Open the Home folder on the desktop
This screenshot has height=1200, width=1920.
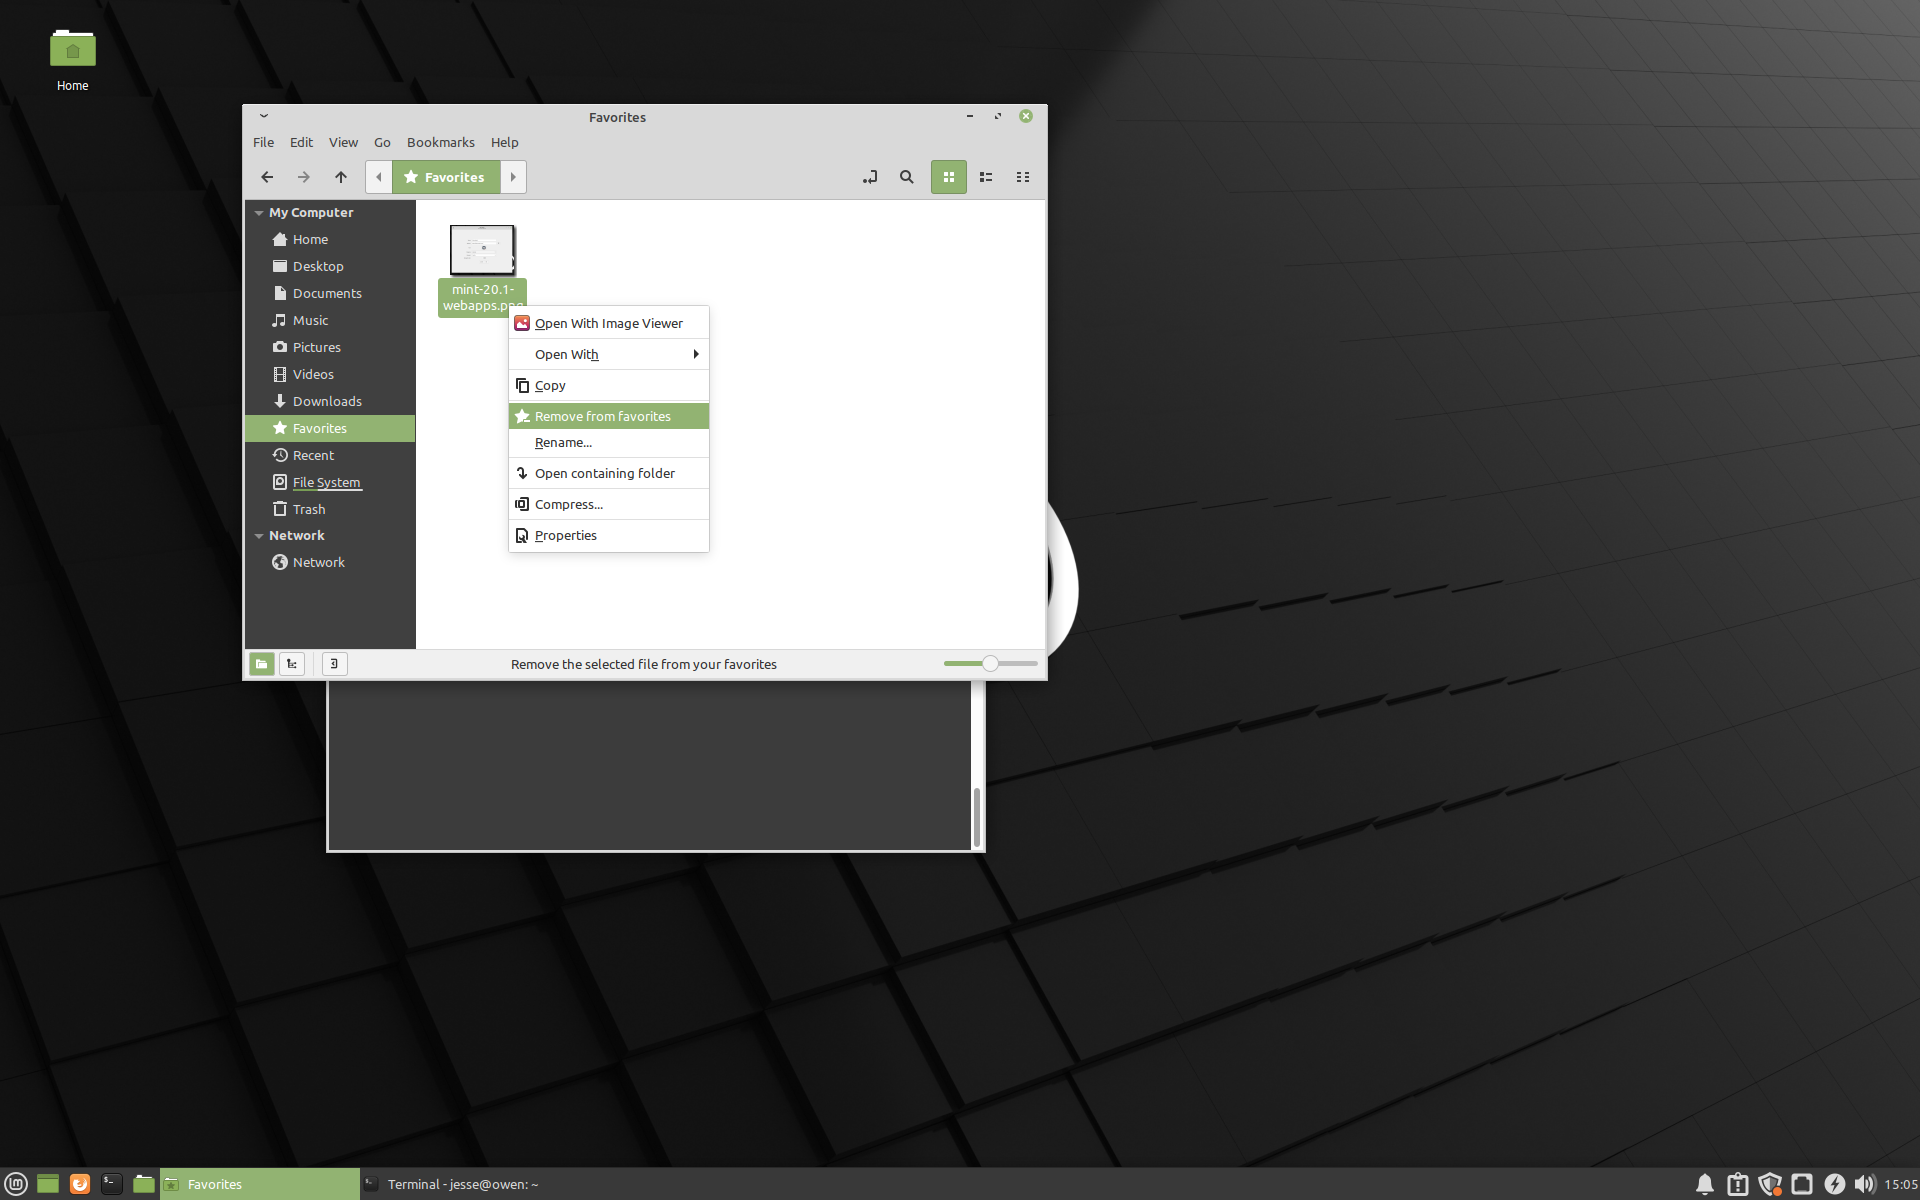pos(72,60)
